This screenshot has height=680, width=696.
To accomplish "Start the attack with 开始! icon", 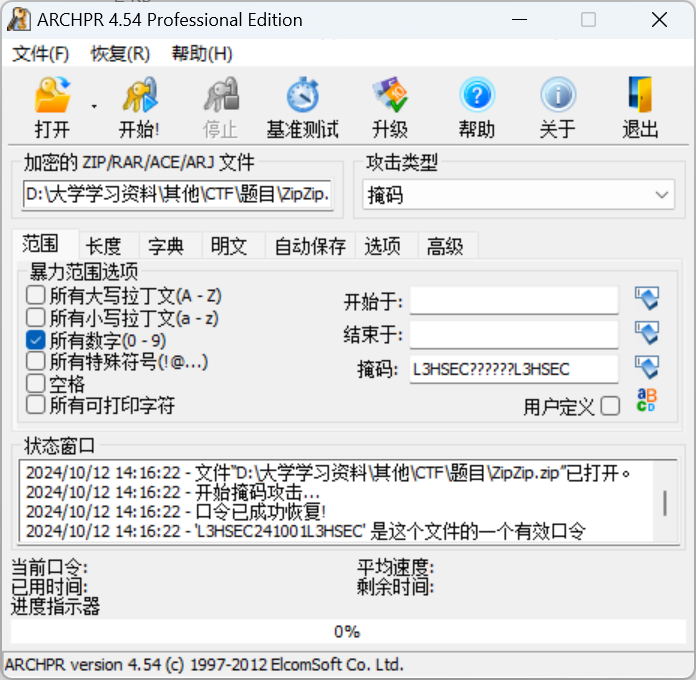I will [x=139, y=97].
